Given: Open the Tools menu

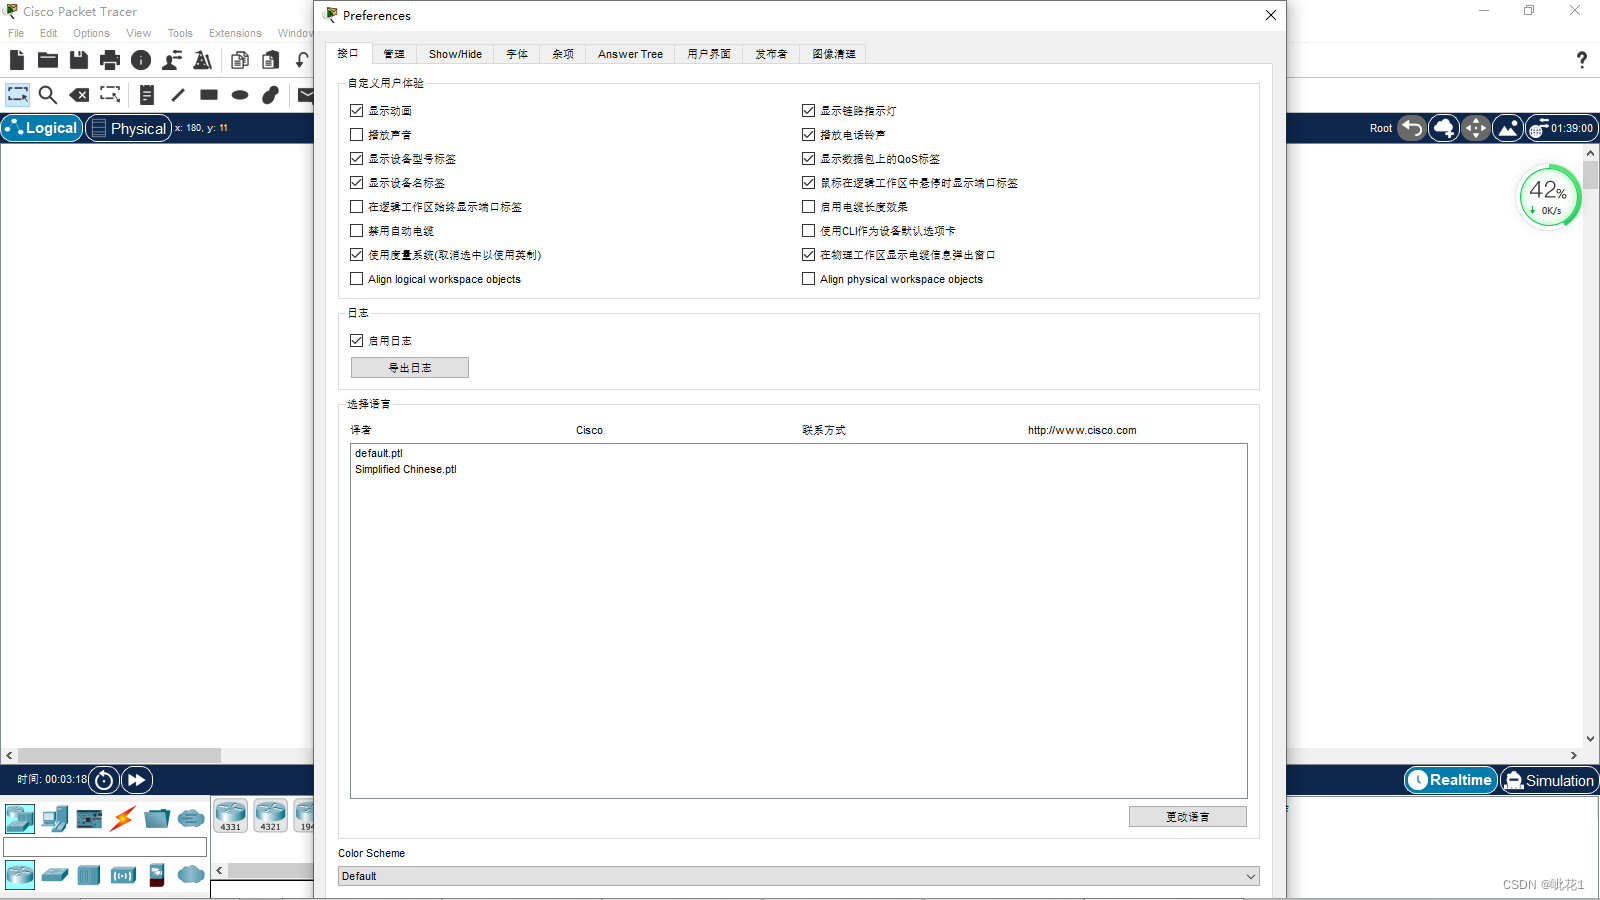Looking at the screenshot, I should (x=180, y=33).
